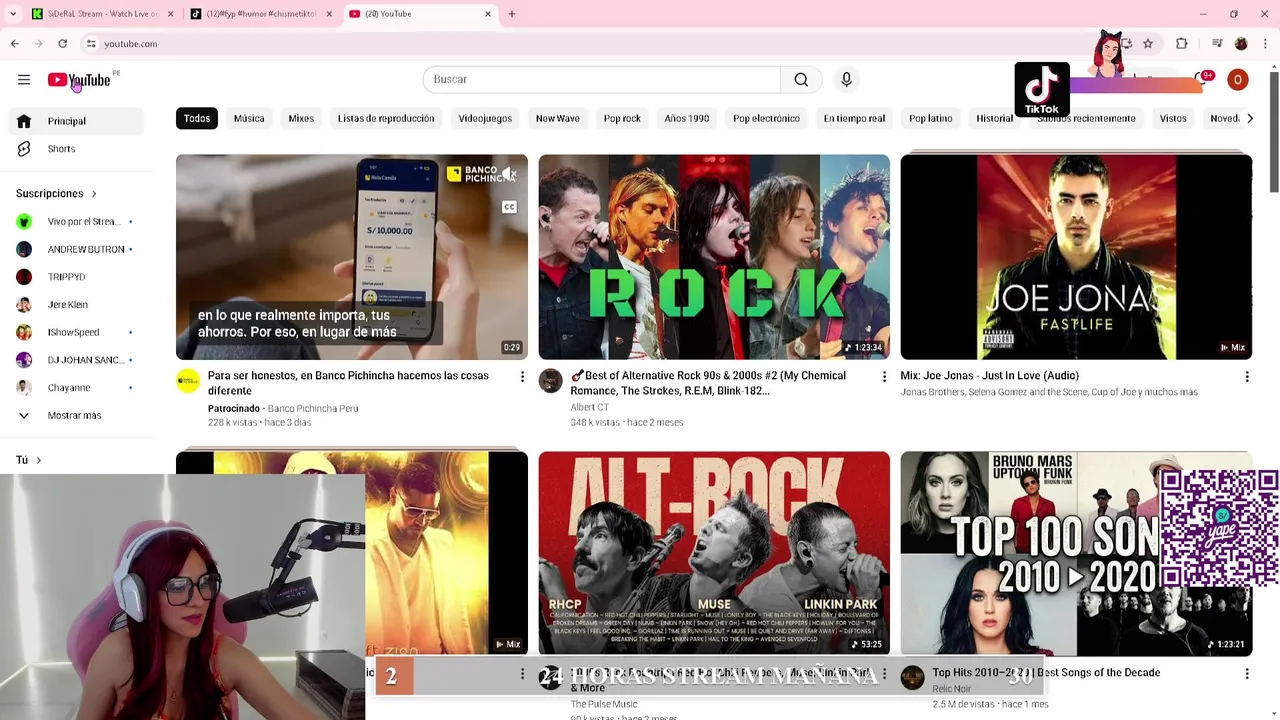Open a new browser tab with plus
The width and height of the screenshot is (1280, 720).
click(x=511, y=14)
